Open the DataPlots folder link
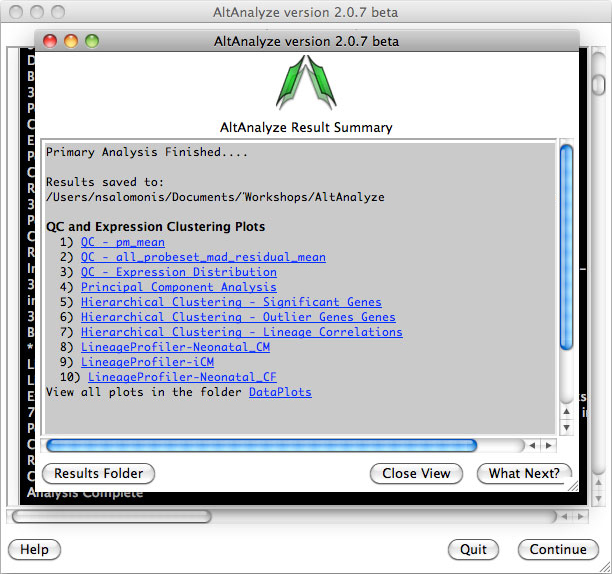The height and width of the screenshot is (574, 612). tap(280, 392)
